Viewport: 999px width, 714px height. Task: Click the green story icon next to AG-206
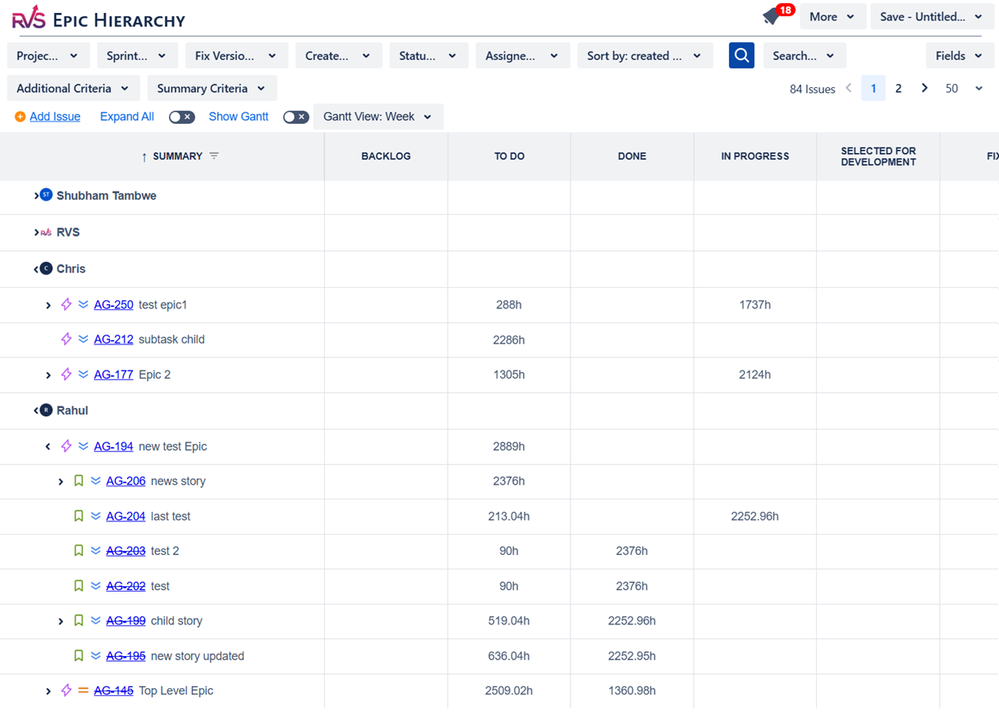click(78, 481)
